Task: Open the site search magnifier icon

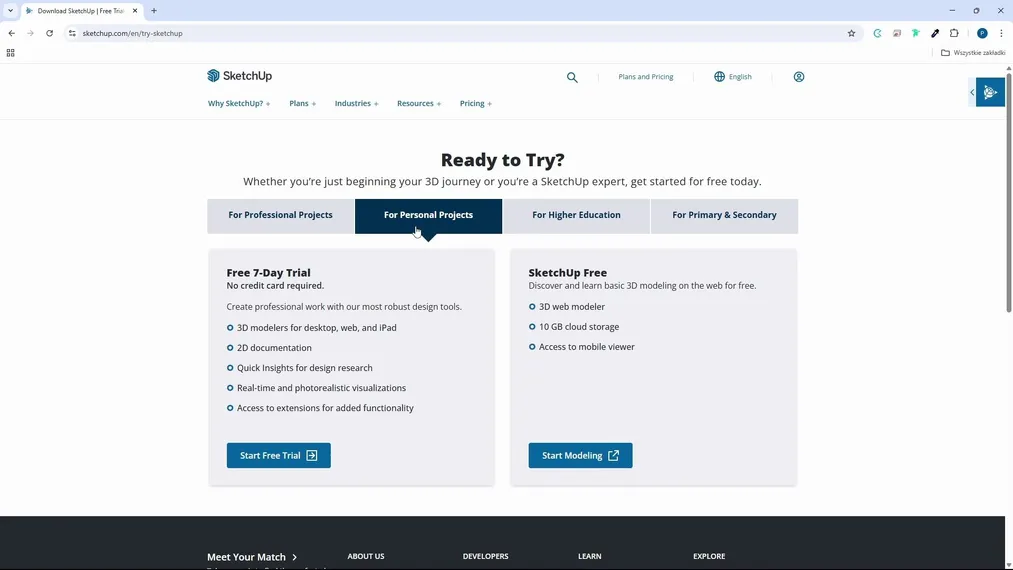Action: [x=572, y=77]
